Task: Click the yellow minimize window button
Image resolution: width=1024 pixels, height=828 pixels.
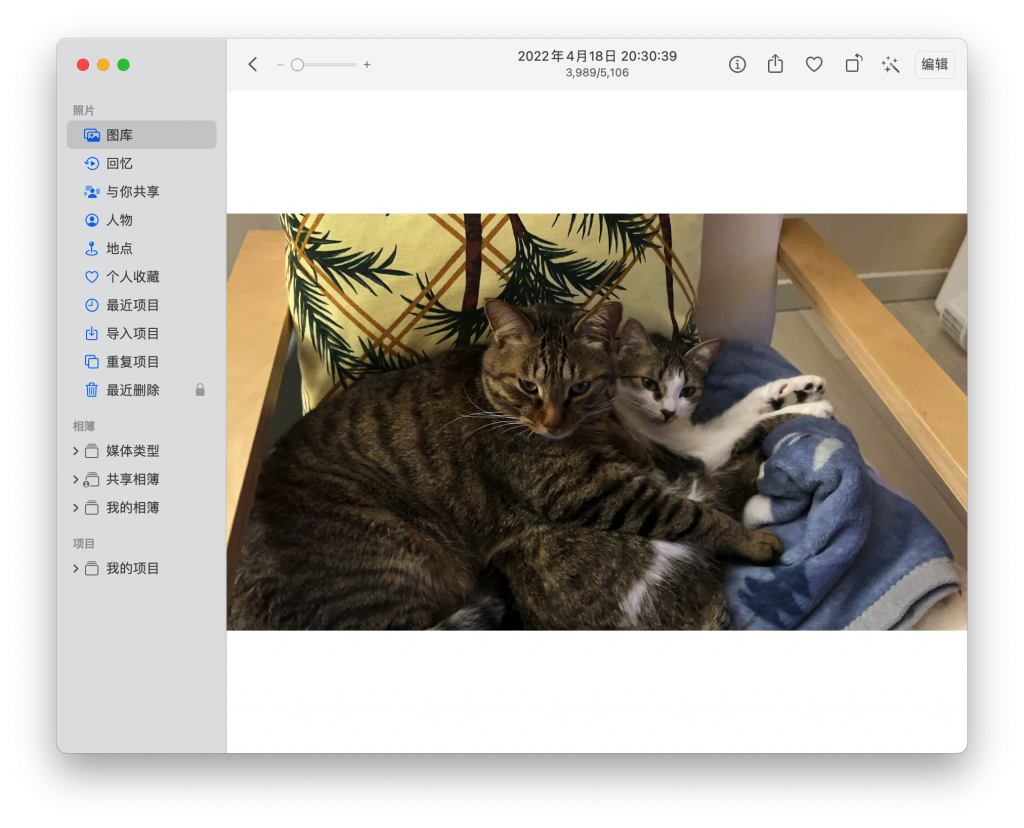Action: [103, 65]
